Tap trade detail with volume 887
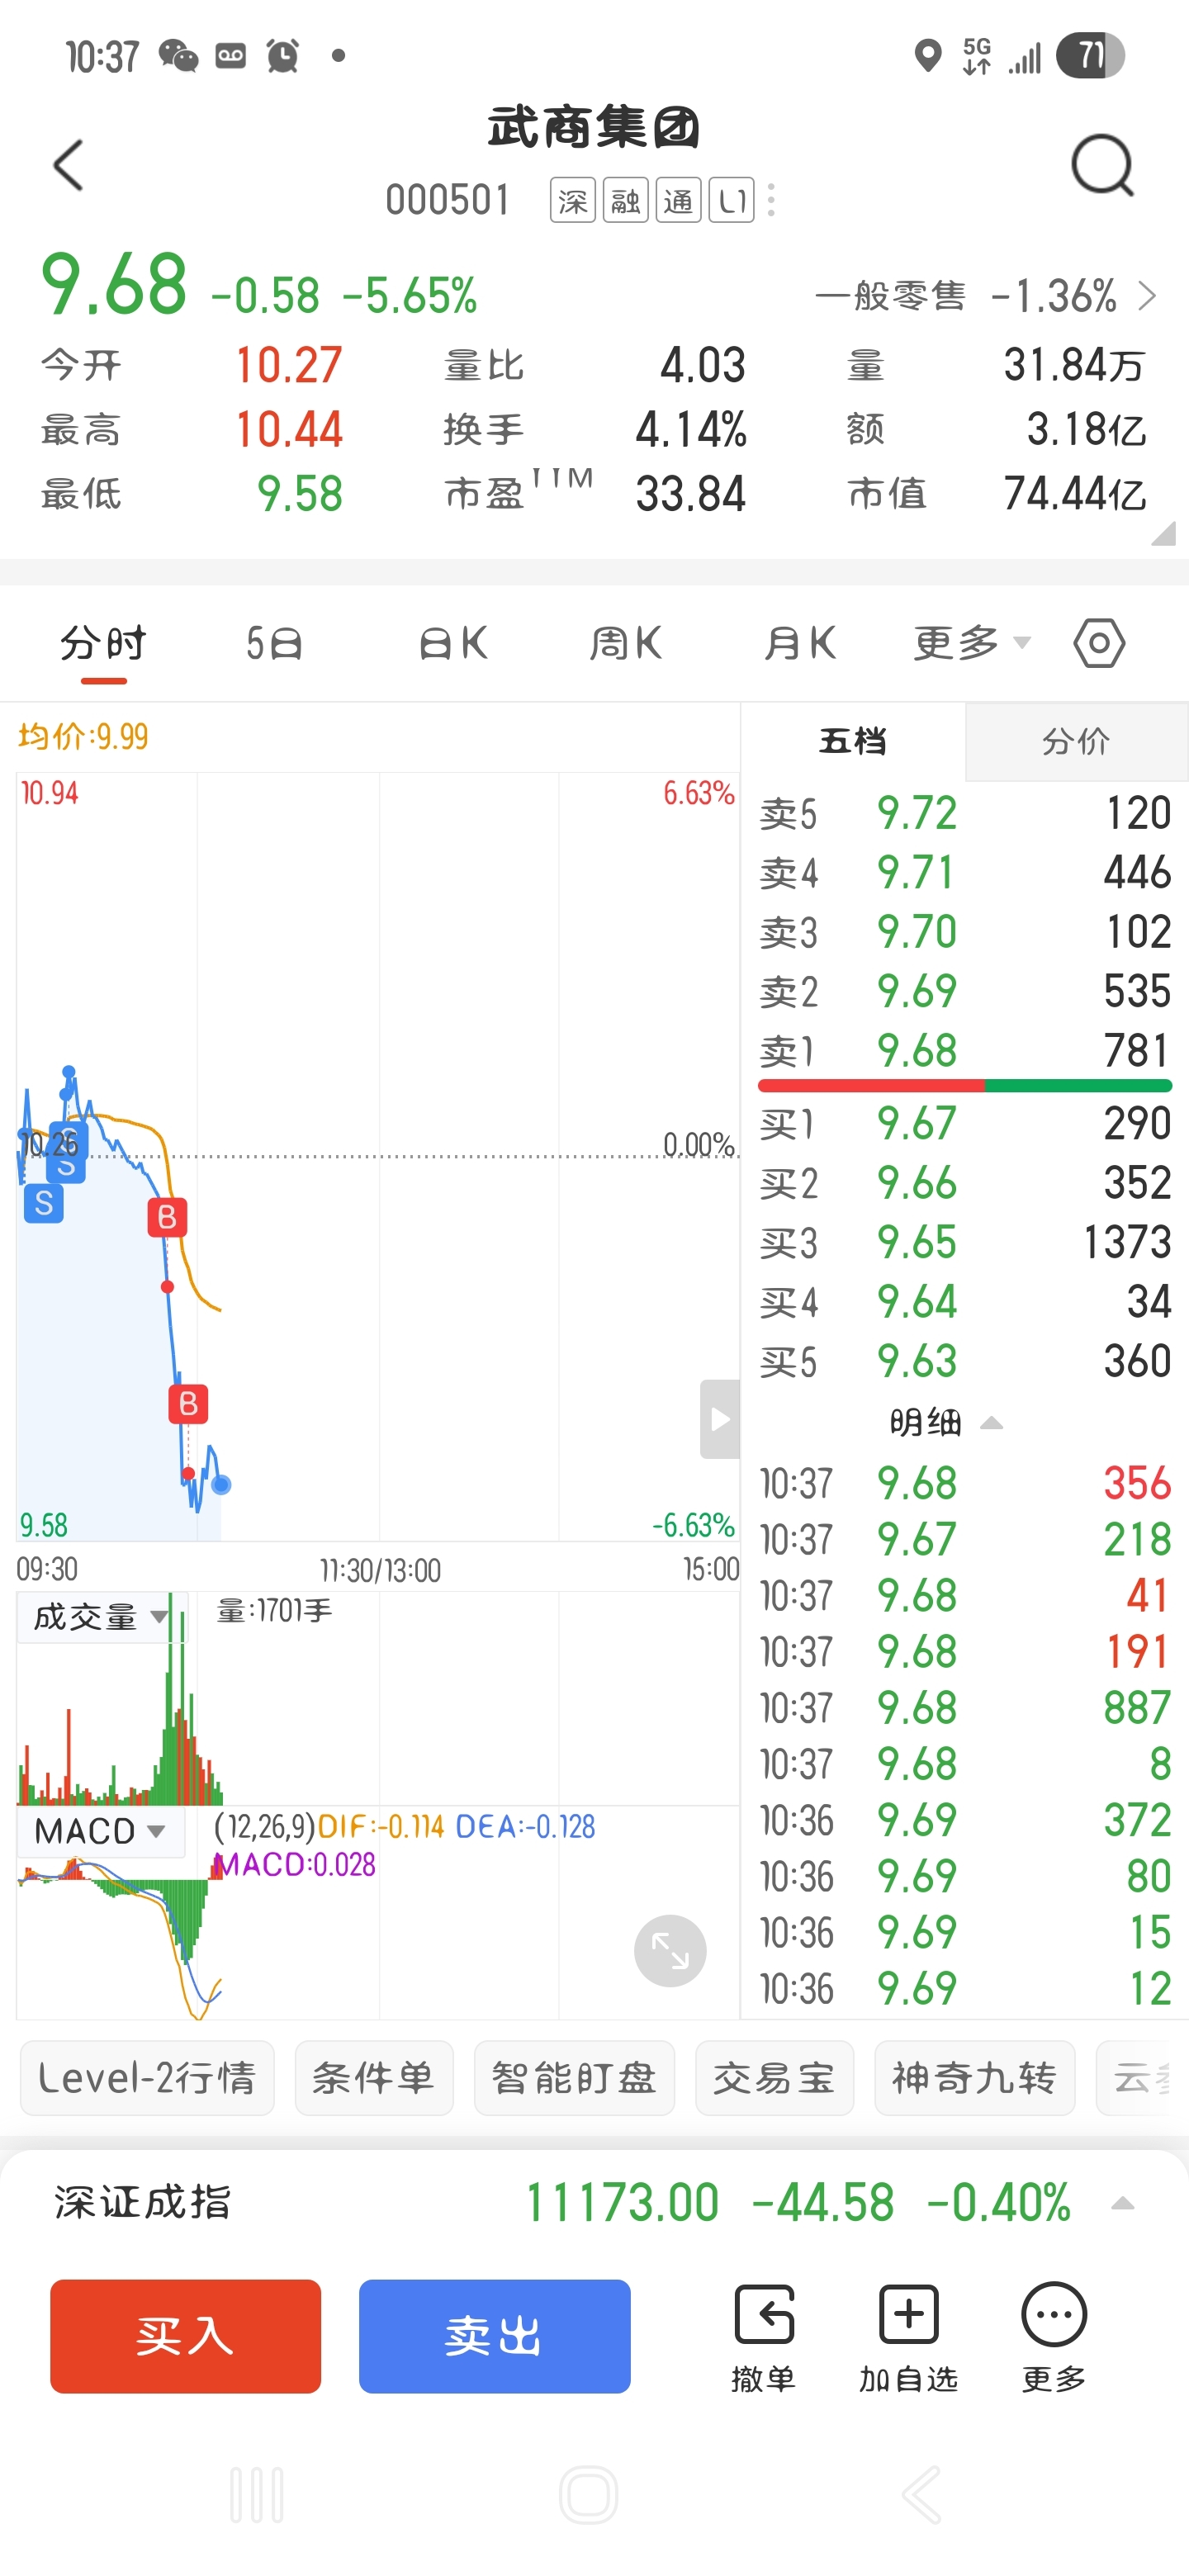Viewport: 1189px width, 2576px height. (965, 1707)
